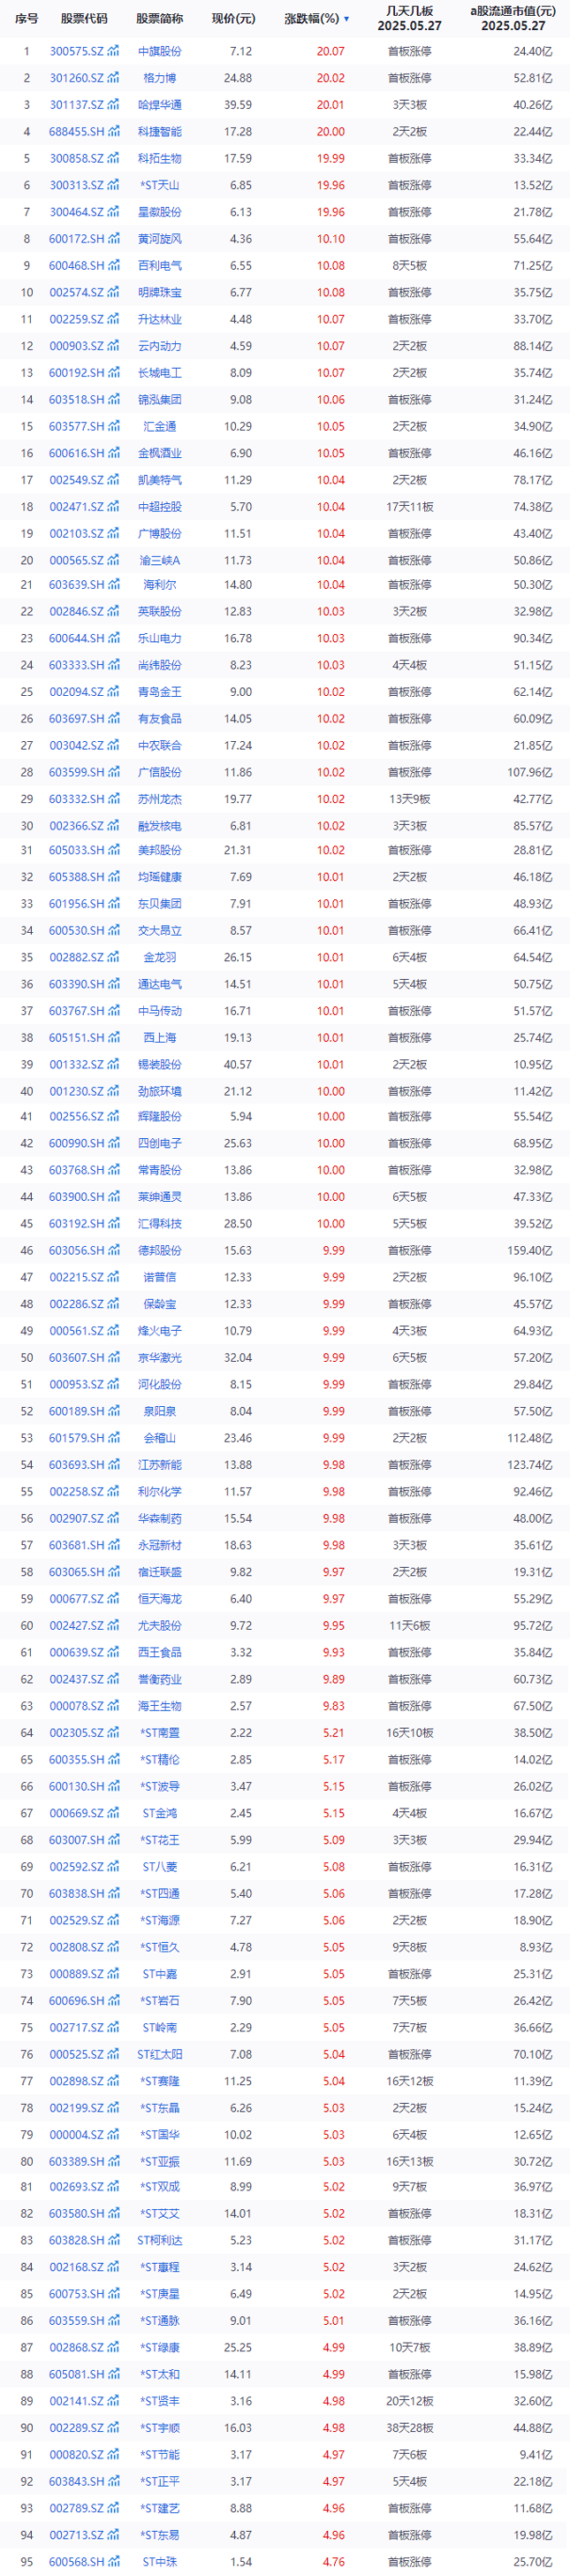
Task: Open the chart icon beside 301260.SZ
Action: 113,78
